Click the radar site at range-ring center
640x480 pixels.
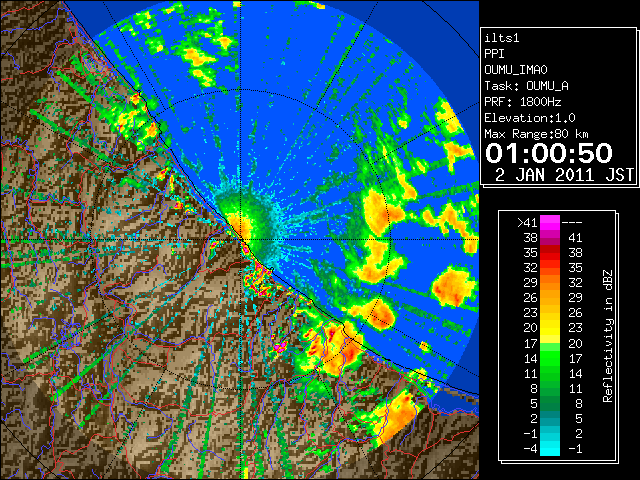(x=241, y=239)
